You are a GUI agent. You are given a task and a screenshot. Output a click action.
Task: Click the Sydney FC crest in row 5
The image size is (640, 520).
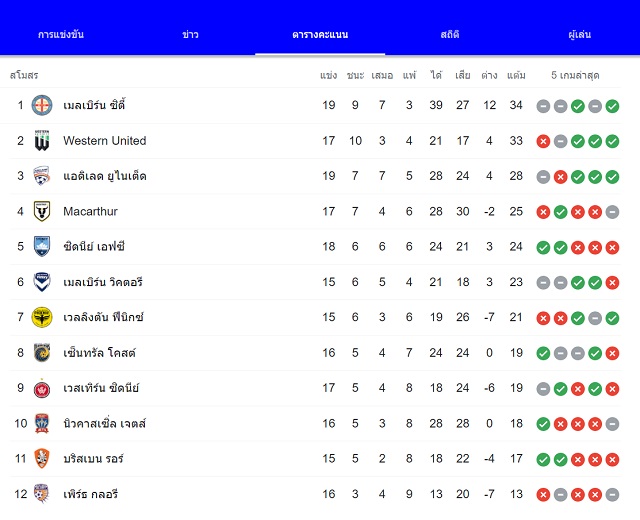pos(42,247)
